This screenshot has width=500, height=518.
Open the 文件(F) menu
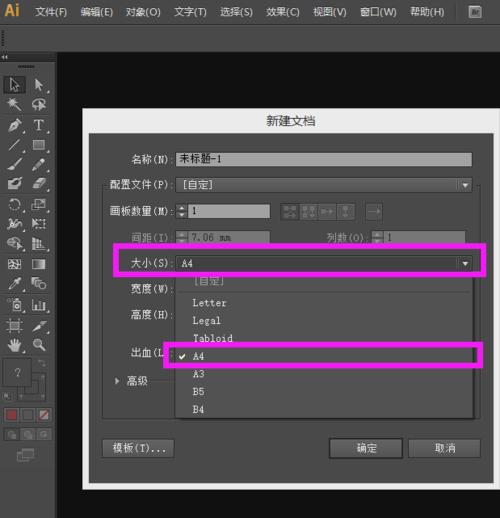click(x=51, y=12)
